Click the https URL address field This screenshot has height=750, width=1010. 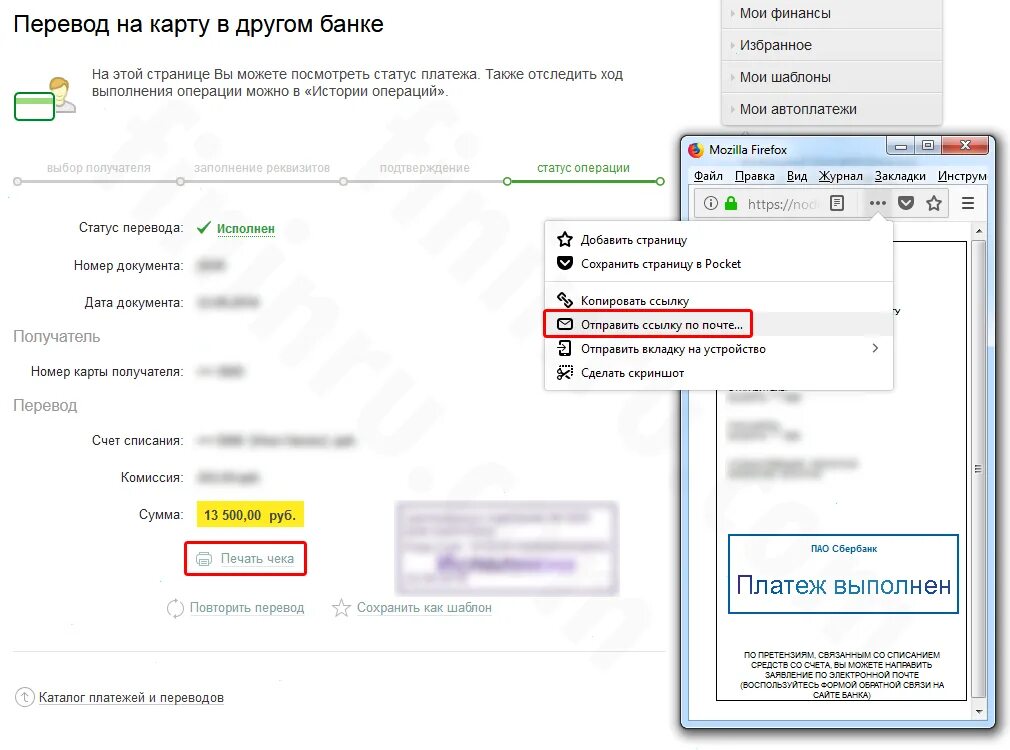tap(781, 204)
